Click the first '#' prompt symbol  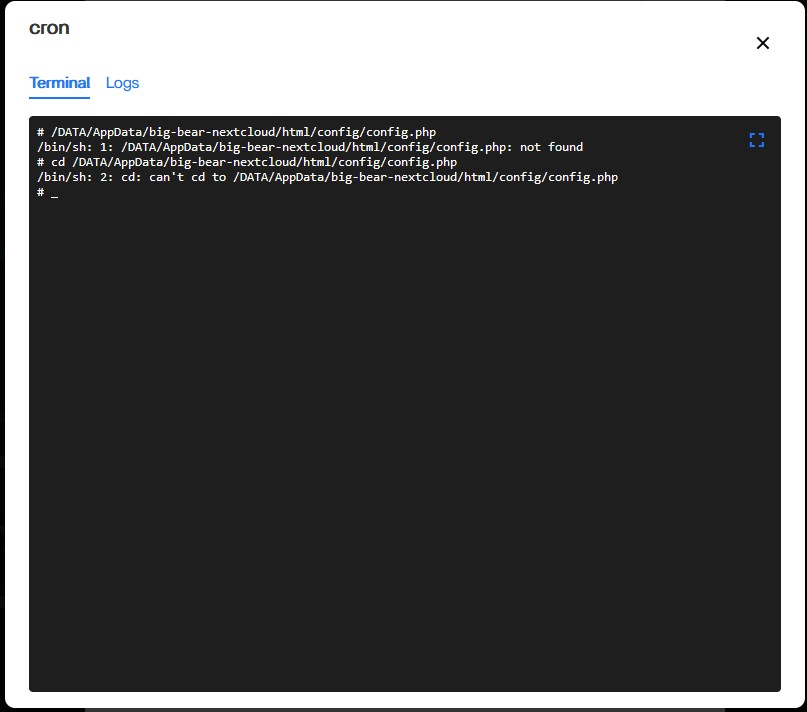point(40,132)
